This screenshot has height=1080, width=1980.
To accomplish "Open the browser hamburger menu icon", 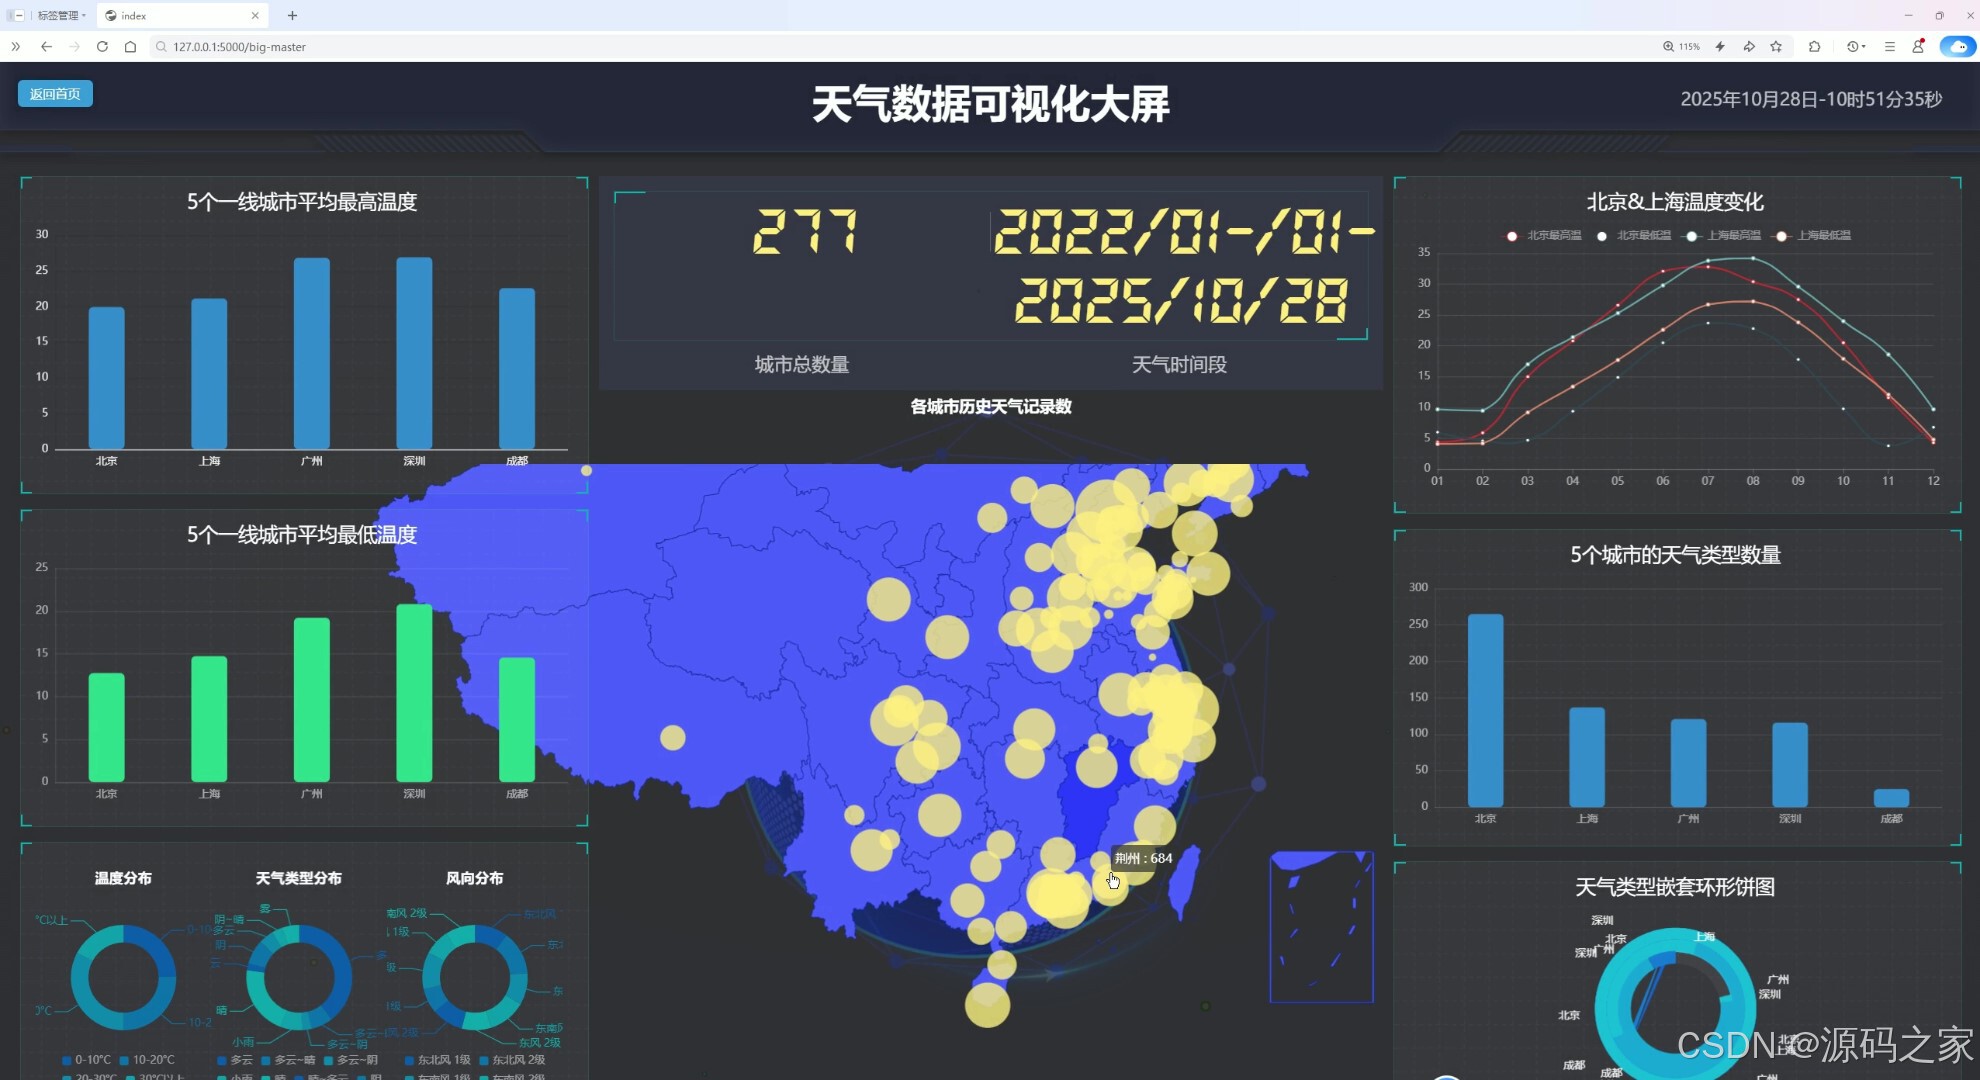I will pyautogui.click(x=1889, y=46).
